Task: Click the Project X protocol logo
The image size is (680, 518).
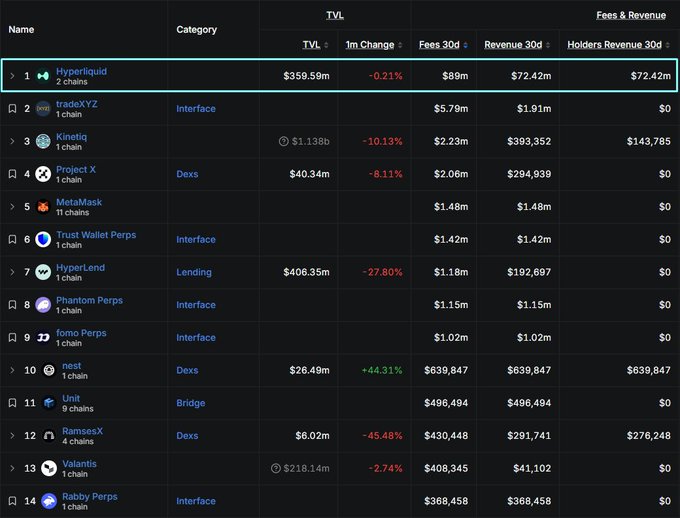Action: pyautogui.click(x=43, y=174)
